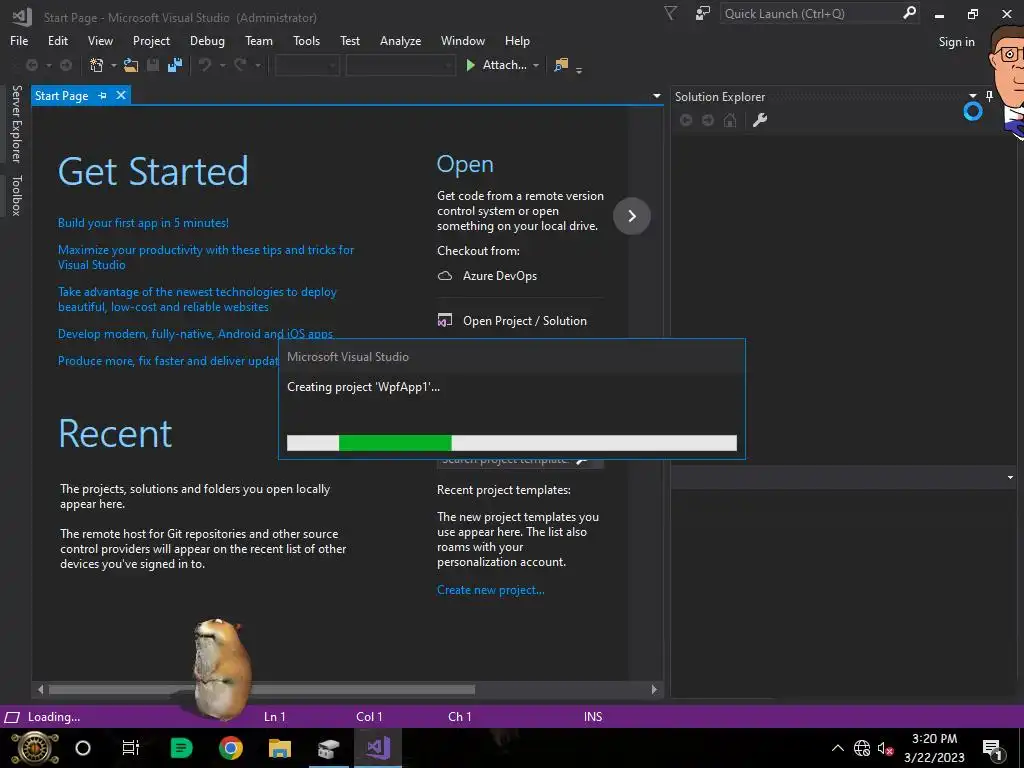Click the Solution Explorer wrench Properties icon

tap(760, 120)
